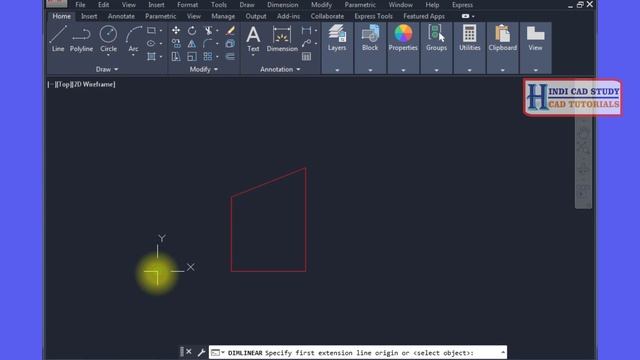Activate the Mirror tool
This screenshot has height=360, width=640.
coord(192,43)
